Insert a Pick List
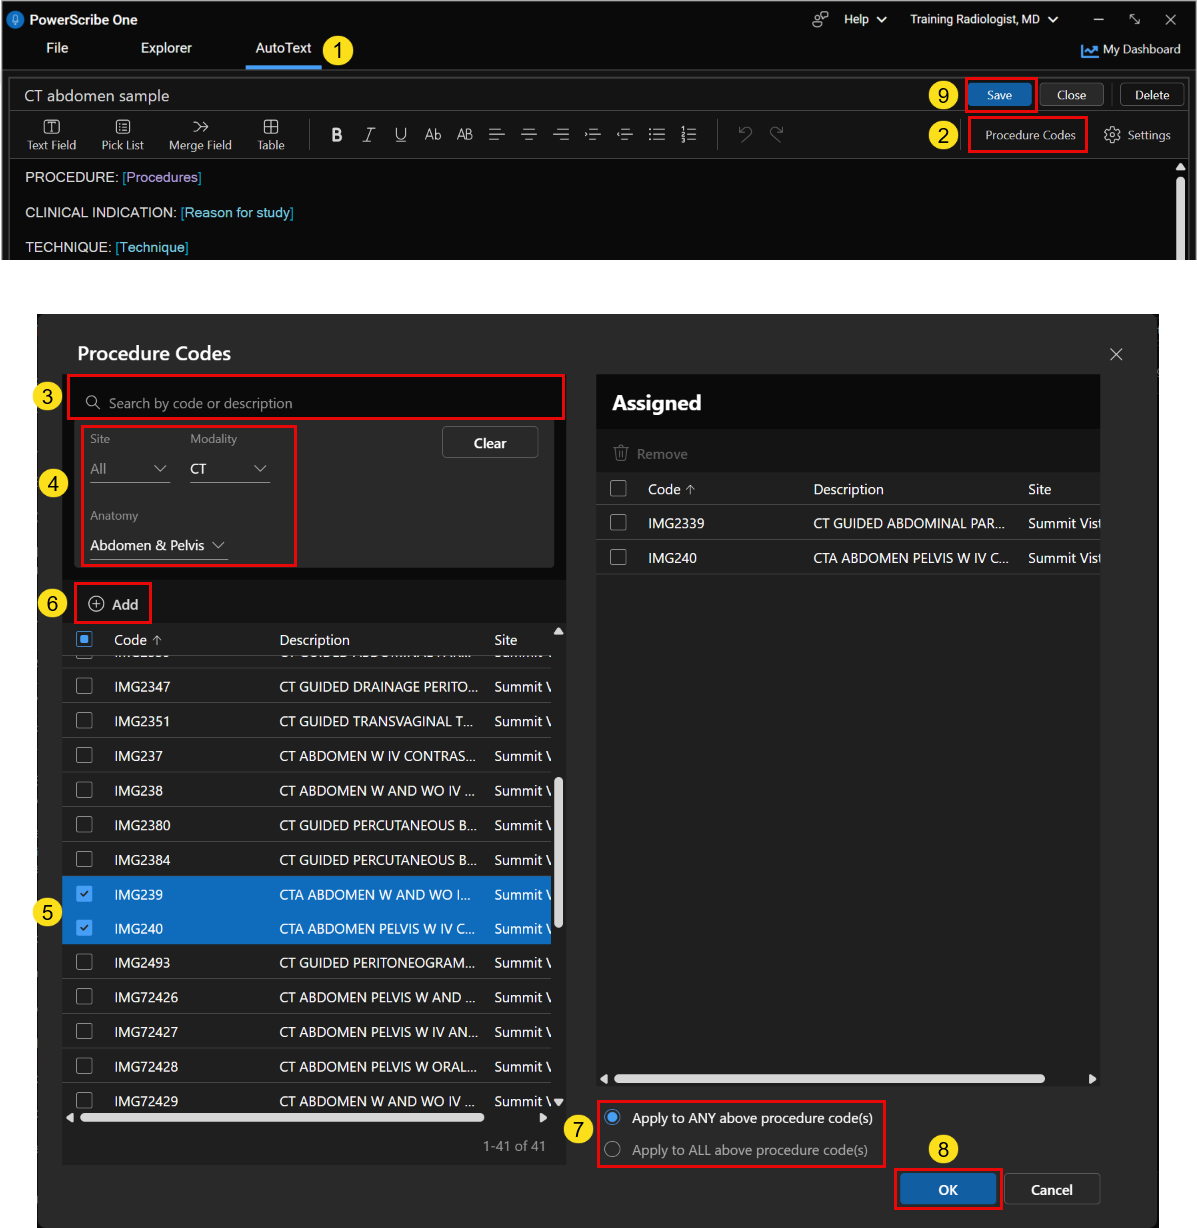 pos(122,135)
